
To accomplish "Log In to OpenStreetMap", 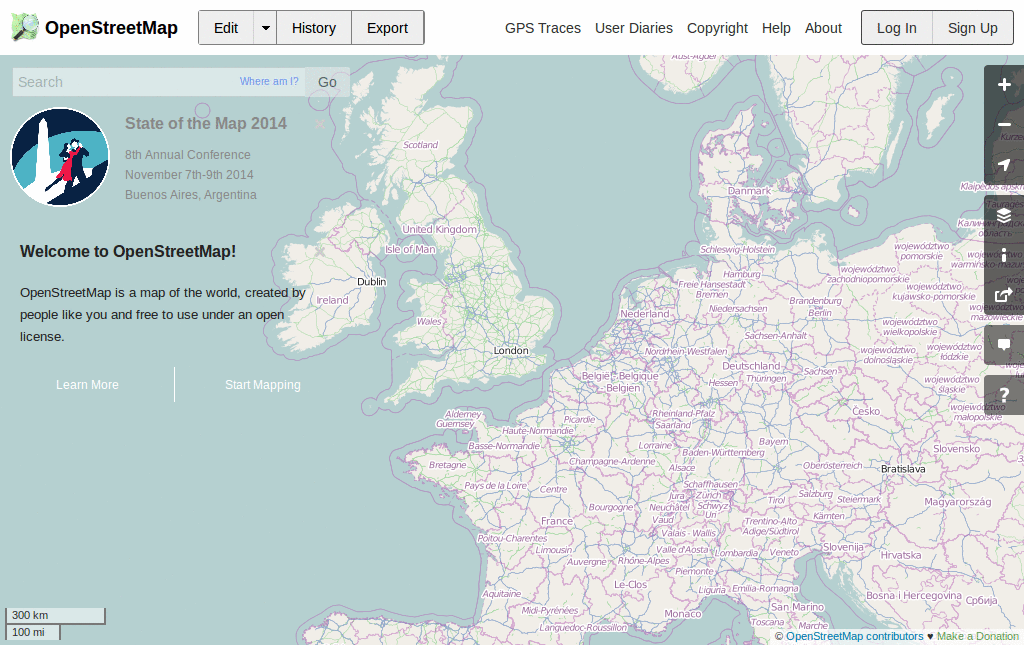I will tap(896, 28).
